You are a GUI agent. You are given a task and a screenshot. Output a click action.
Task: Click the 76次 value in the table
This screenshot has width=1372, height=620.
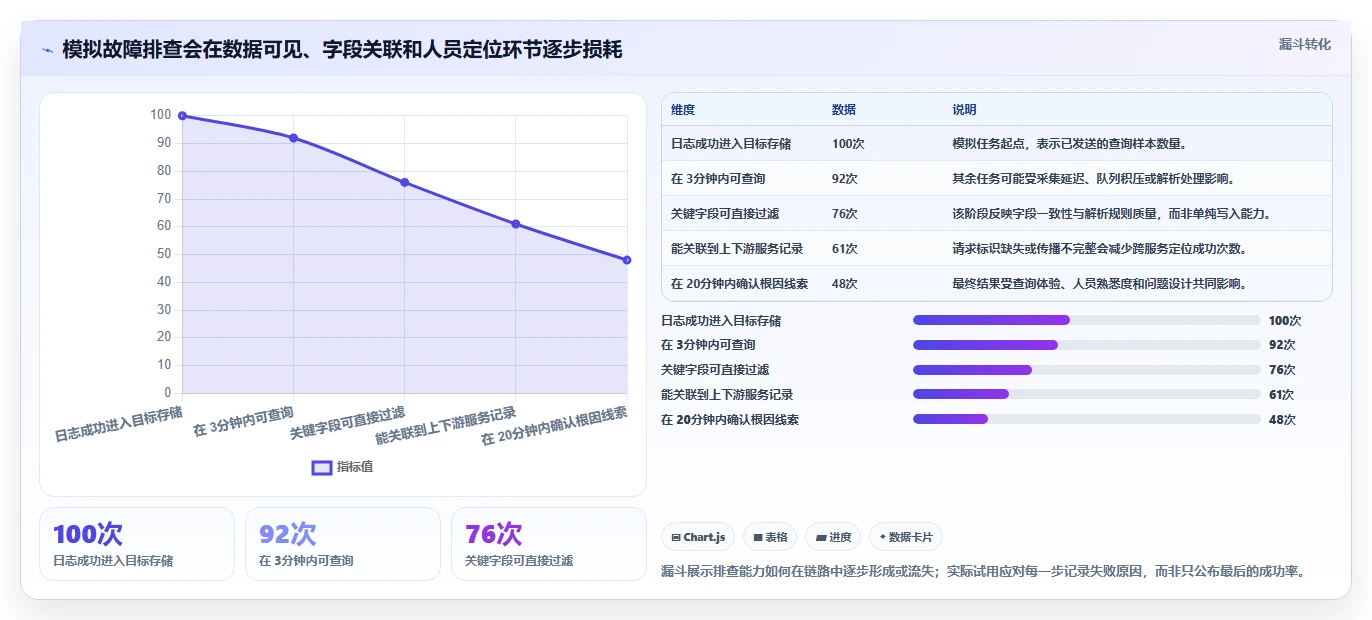click(845, 214)
